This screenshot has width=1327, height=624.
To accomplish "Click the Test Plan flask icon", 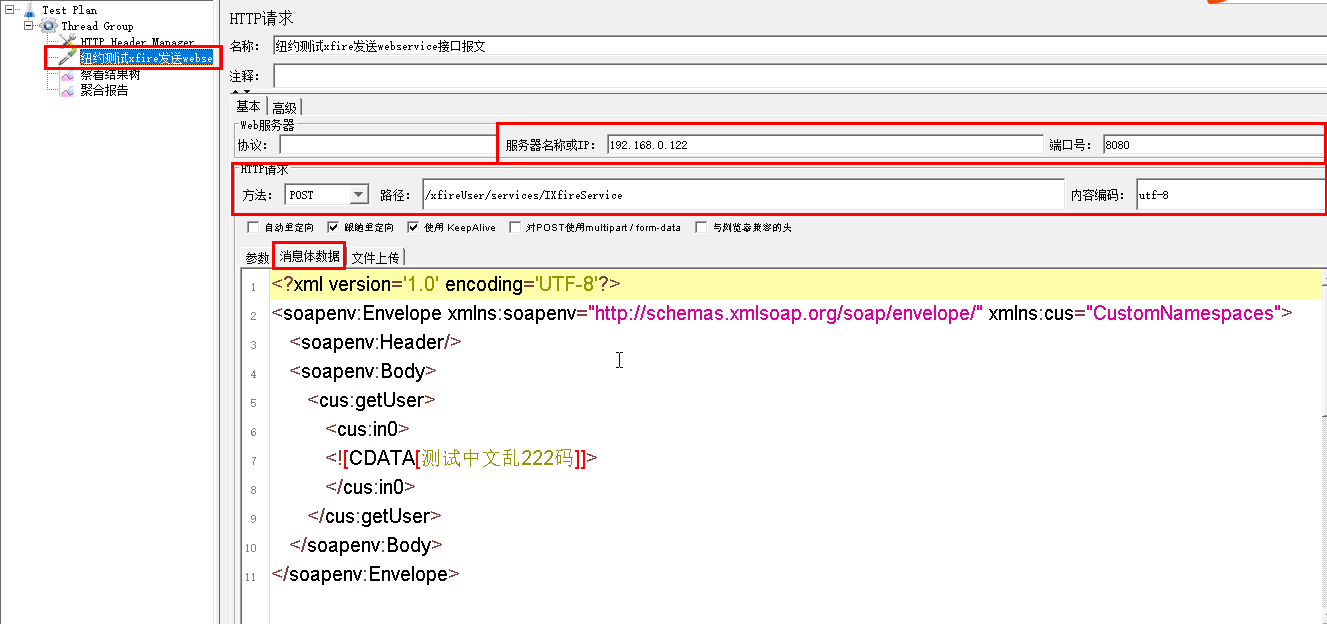I will coord(29,10).
